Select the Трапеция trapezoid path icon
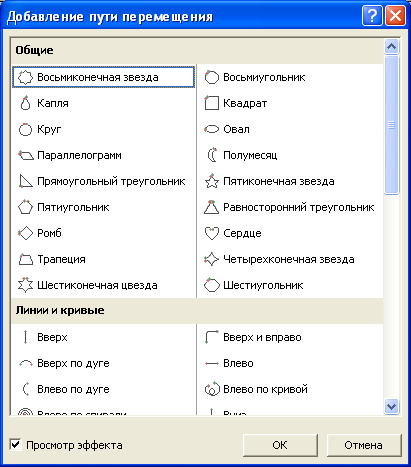The image size is (411, 467). coord(25,259)
